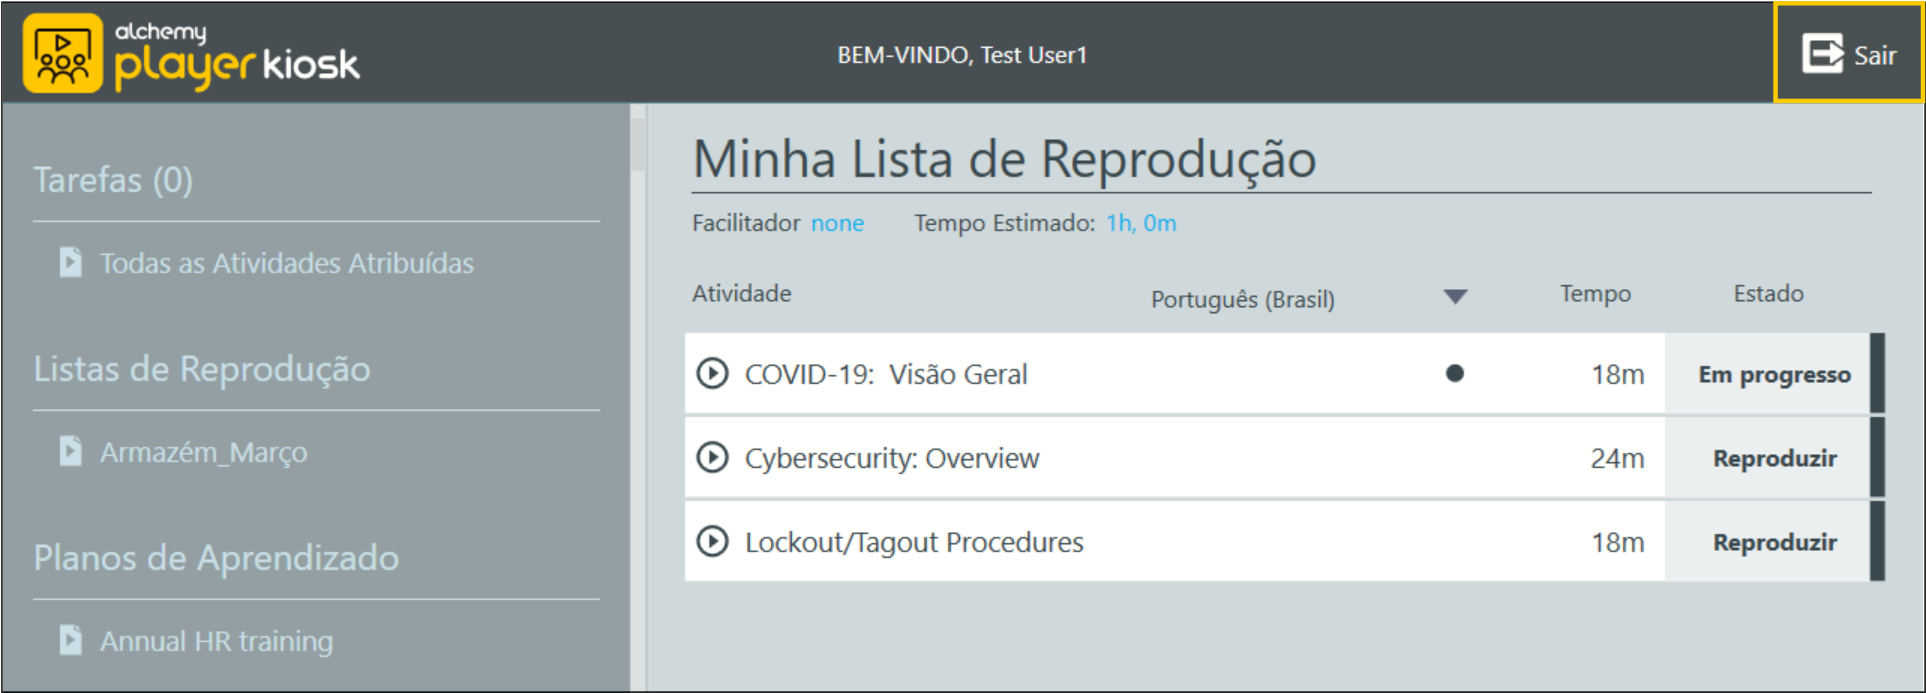The height and width of the screenshot is (693, 1926).
Task: Expand the Listas de Reprodução section
Action: click(x=201, y=369)
